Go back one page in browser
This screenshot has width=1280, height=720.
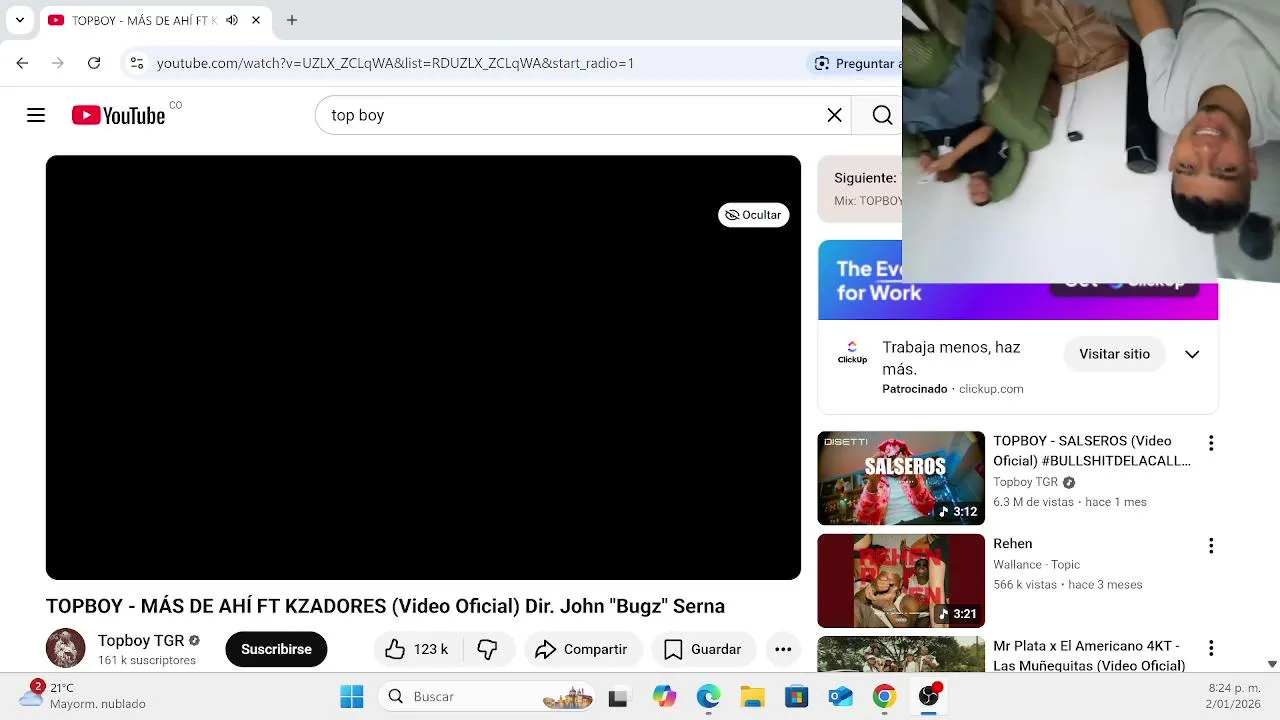point(22,63)
